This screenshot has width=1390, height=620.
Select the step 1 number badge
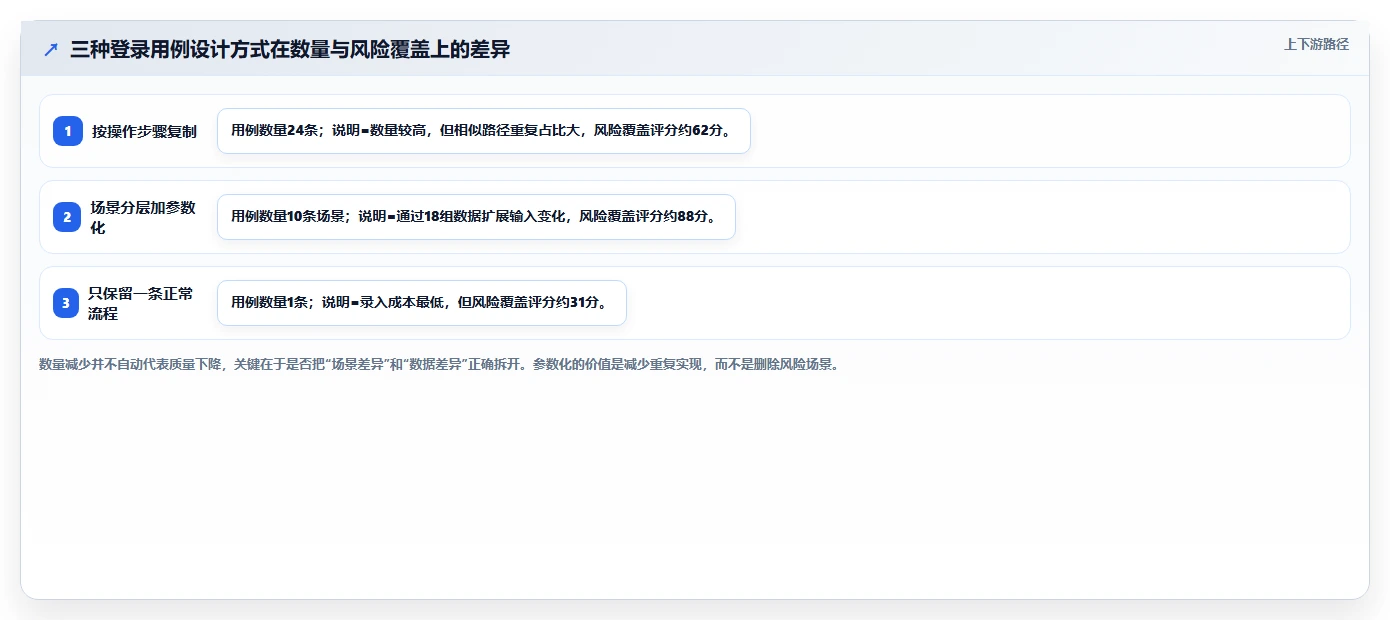pyautogui.click(x=68, y=131)
